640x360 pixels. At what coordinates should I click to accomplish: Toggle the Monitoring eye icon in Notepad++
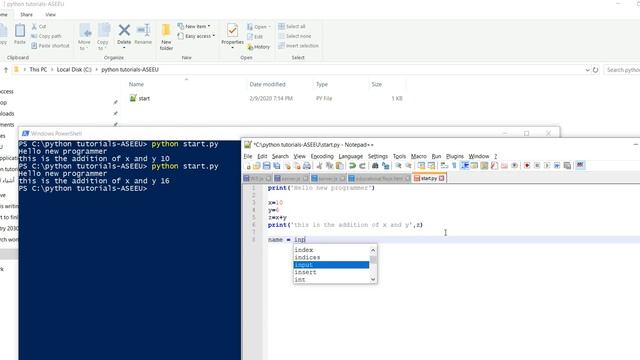(x=514, y=165)
